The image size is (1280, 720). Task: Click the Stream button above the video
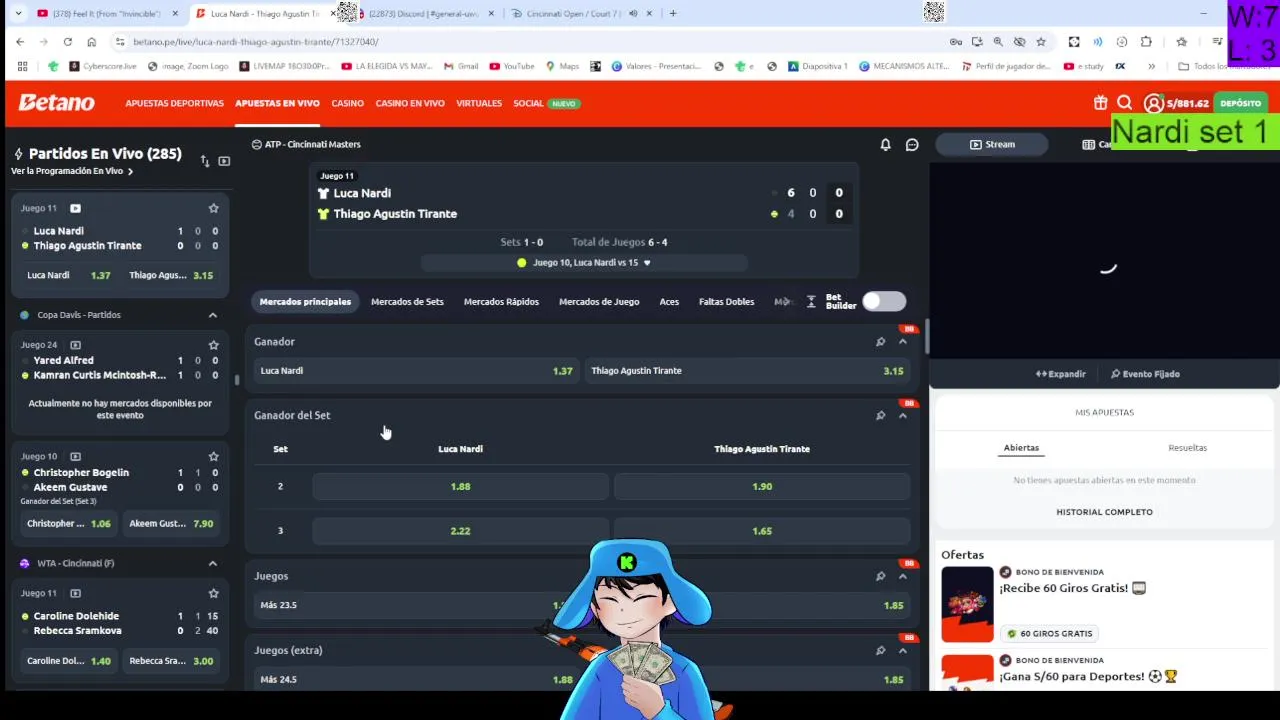coord(992,144)
